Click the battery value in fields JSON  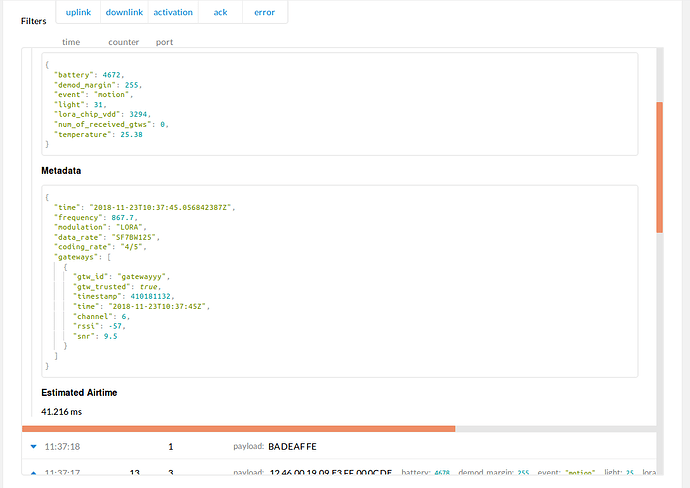pos(111,75)
